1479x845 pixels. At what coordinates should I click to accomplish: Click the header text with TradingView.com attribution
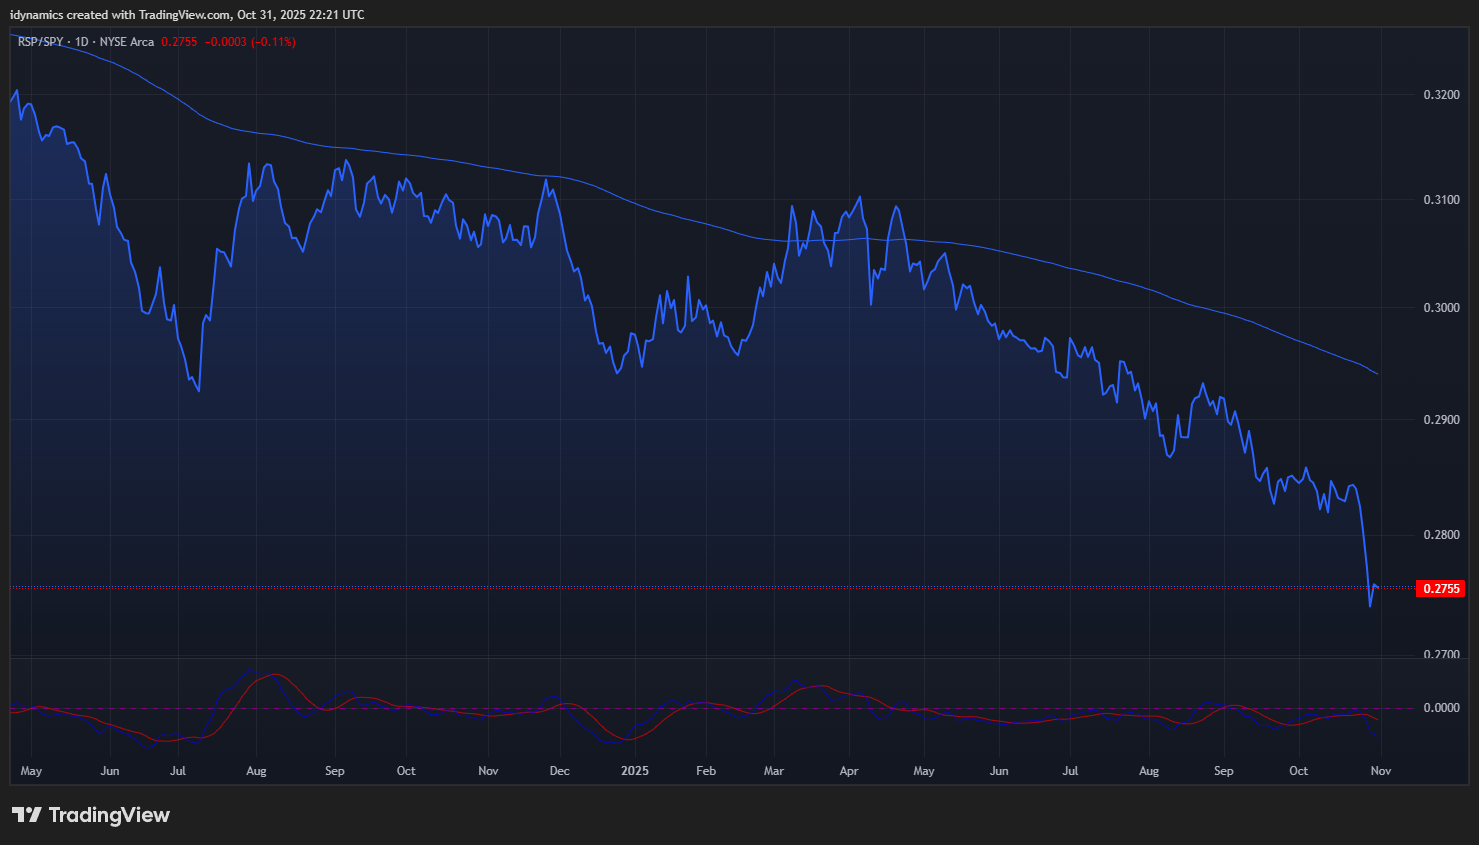[x=187, y=15]
